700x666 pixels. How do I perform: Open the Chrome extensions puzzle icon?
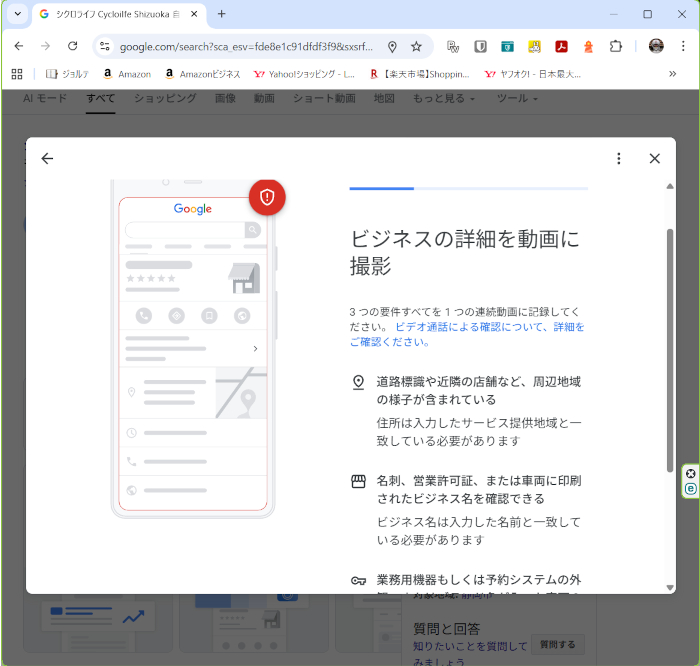pos(615,46)
